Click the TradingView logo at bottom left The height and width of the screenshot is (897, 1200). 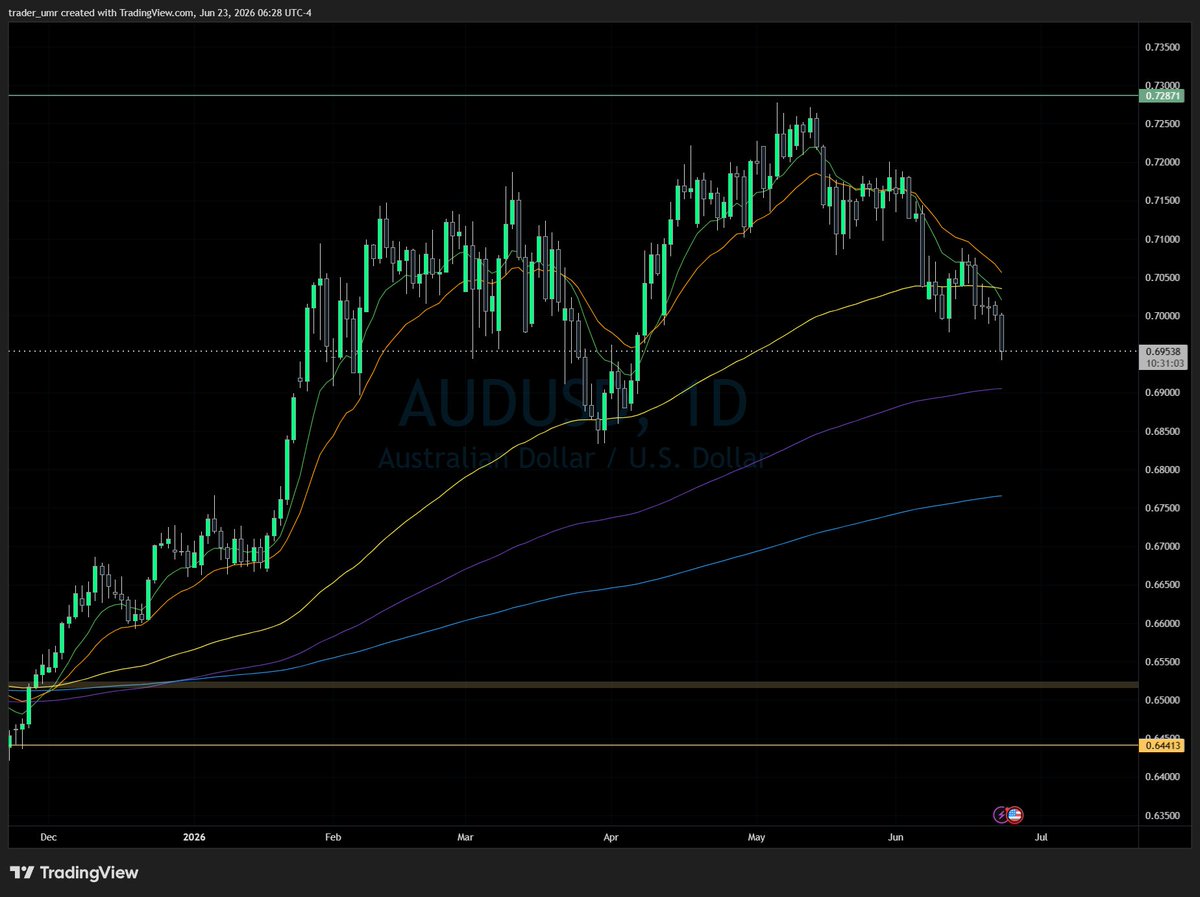pos(74,873)
